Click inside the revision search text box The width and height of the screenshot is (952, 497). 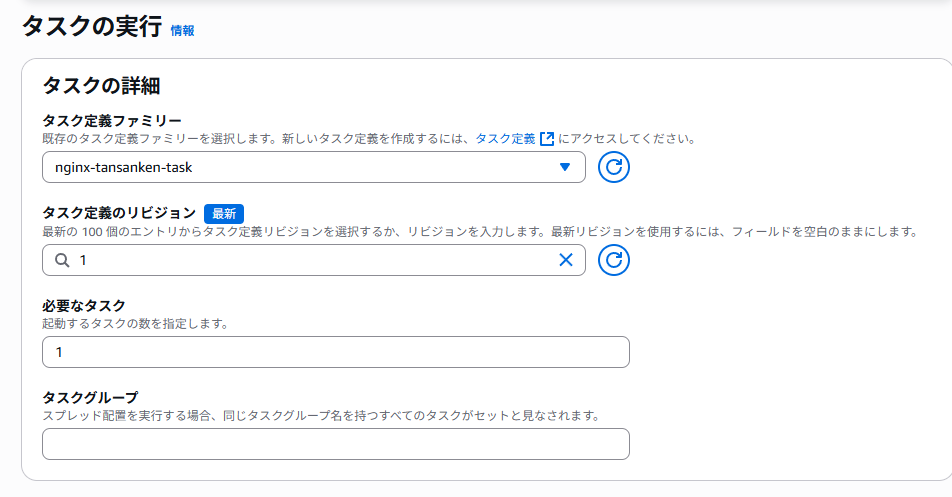tap(310, 260)
